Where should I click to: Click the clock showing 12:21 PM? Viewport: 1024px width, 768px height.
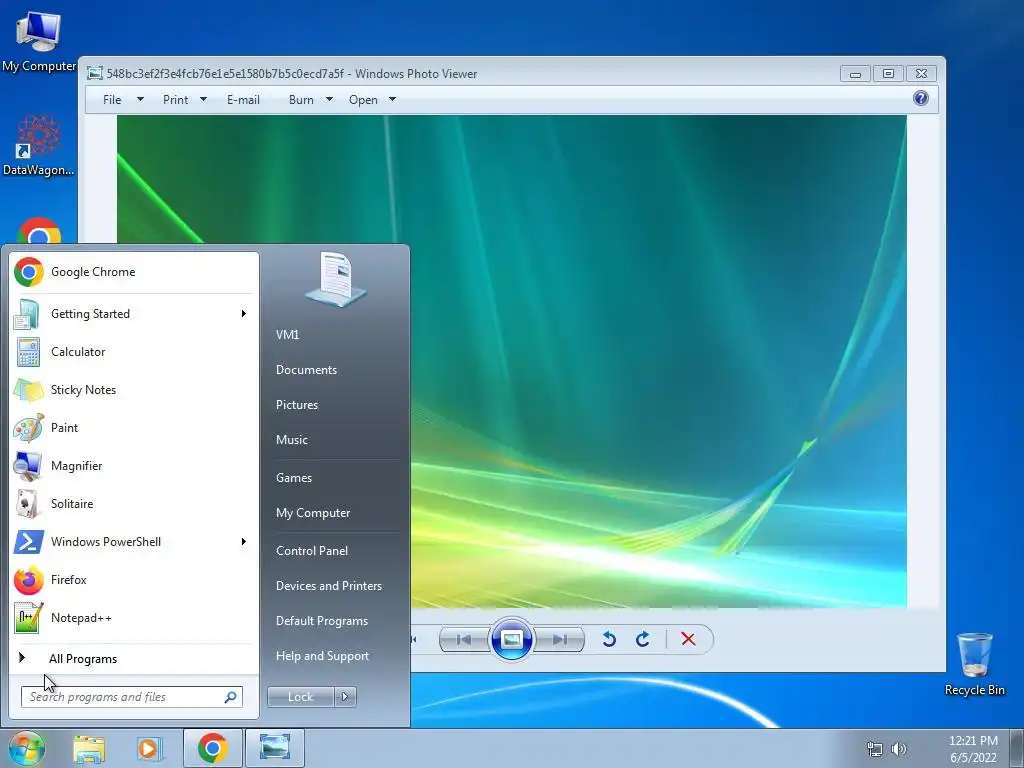(x=973, y=749)
